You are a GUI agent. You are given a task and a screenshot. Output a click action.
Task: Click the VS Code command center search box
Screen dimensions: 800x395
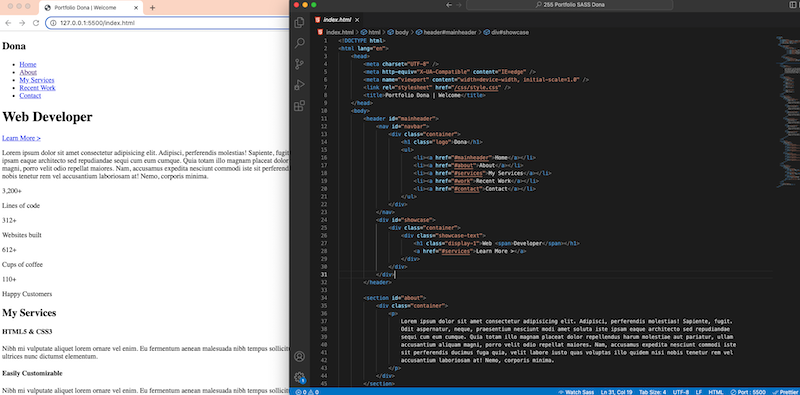coord(569,5)
